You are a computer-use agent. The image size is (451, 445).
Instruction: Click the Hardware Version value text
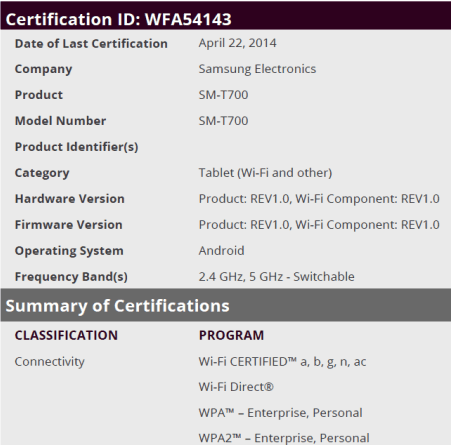319,199
